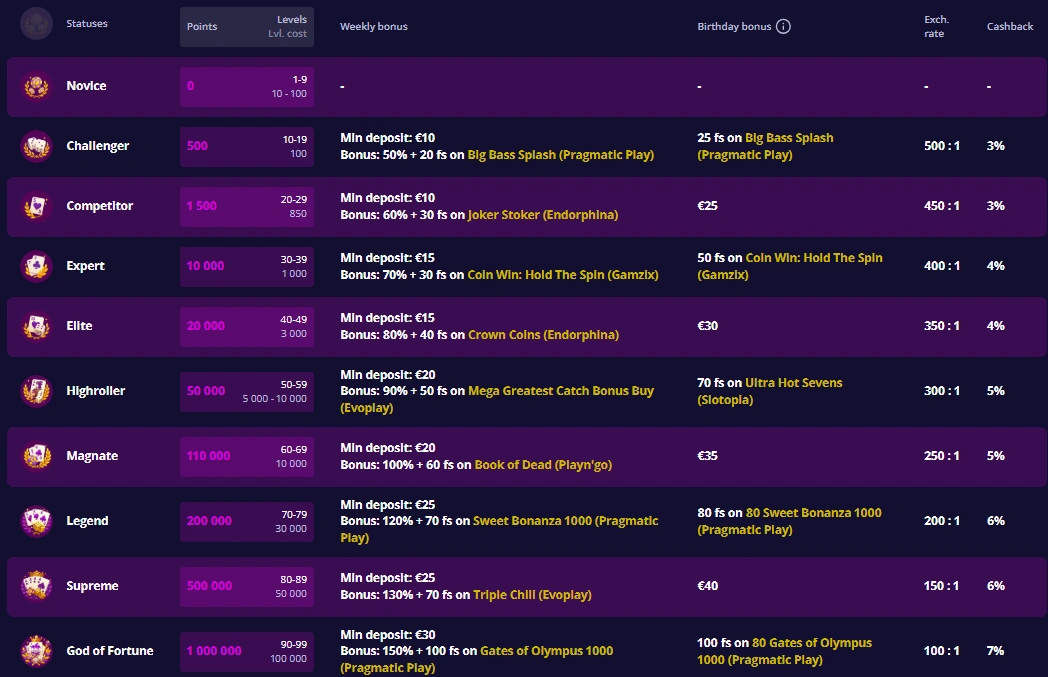Click the 50 000 points value

coord(206,391)
